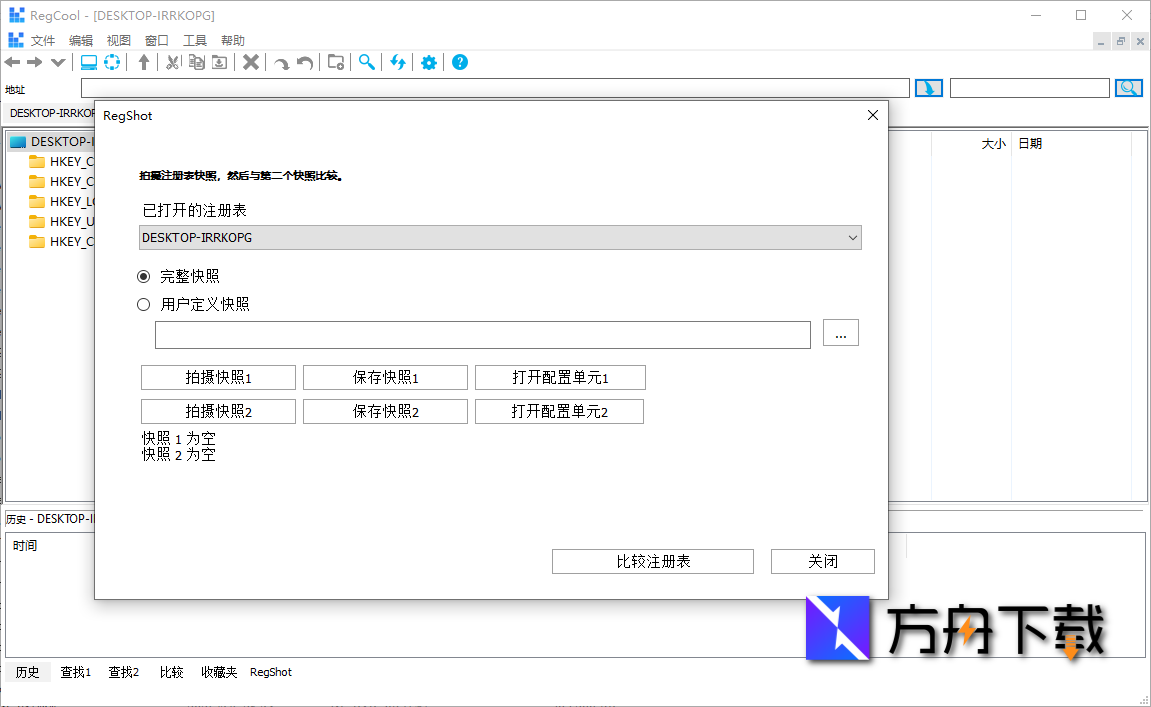Click the ... browse button next to snapshot path
1151x707 pixels.
tap(840, 333)
